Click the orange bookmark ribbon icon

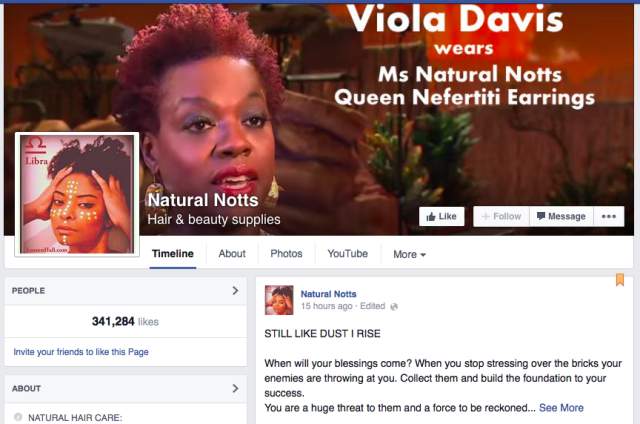click(620, 280)
